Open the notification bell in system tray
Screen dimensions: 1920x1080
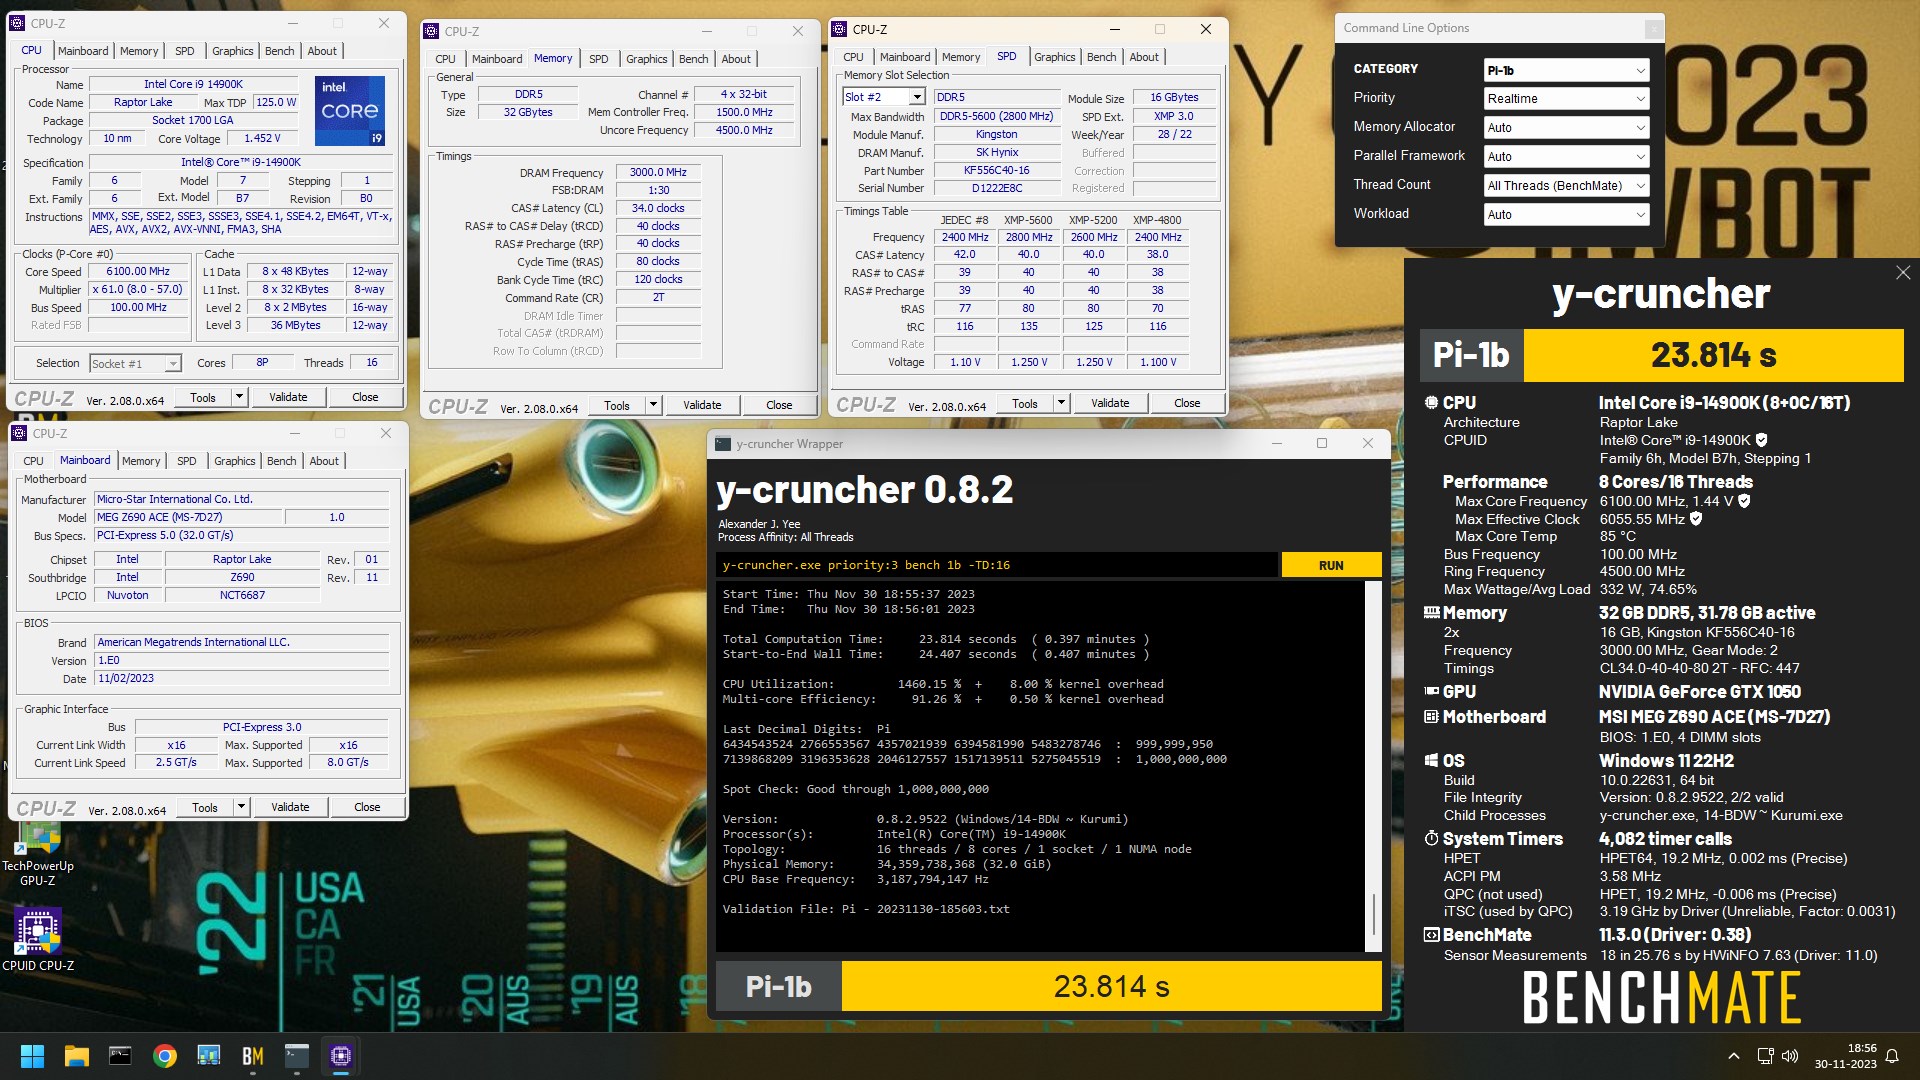pos(1892,1056)
